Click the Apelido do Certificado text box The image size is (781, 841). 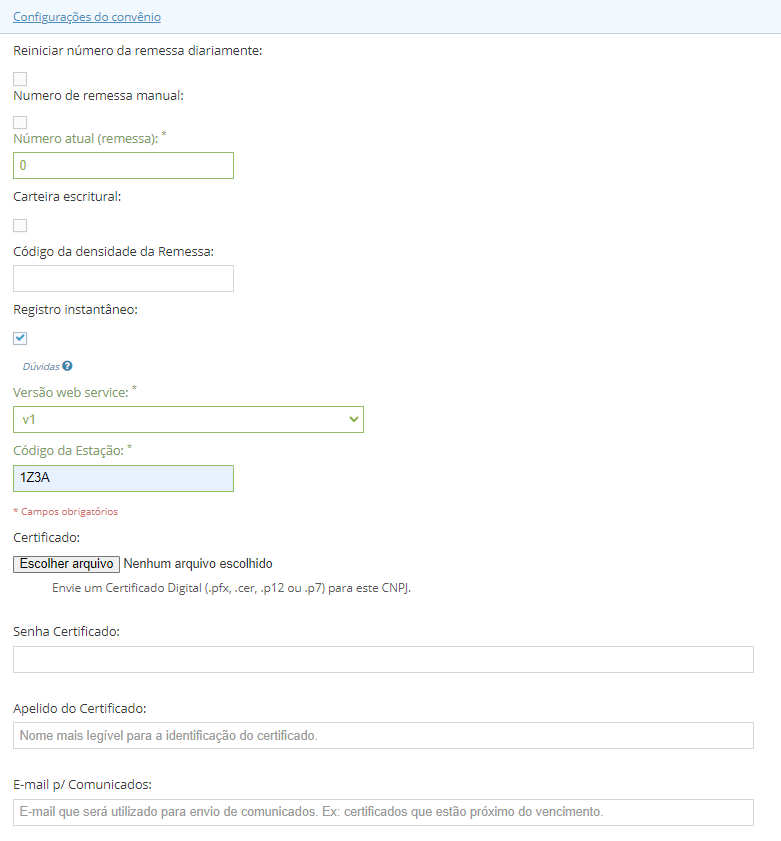tap(383, 735)
